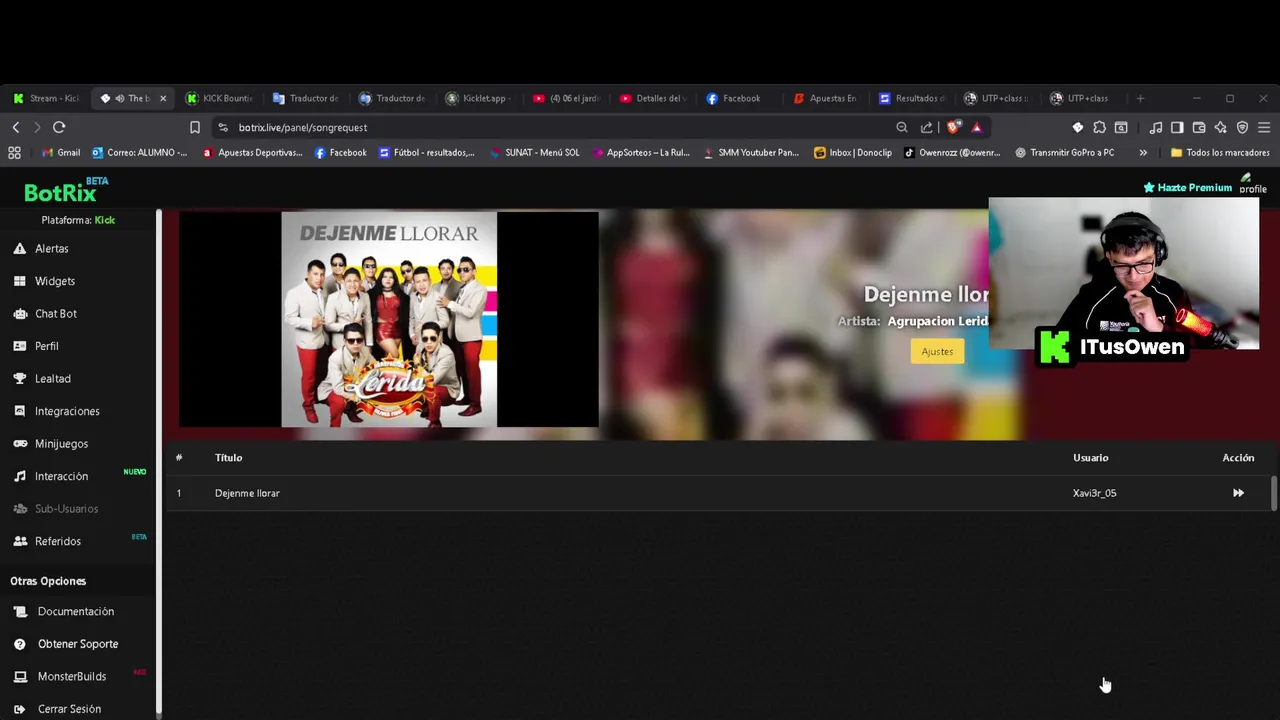Open the Alertas section icon

click(19, 248)
